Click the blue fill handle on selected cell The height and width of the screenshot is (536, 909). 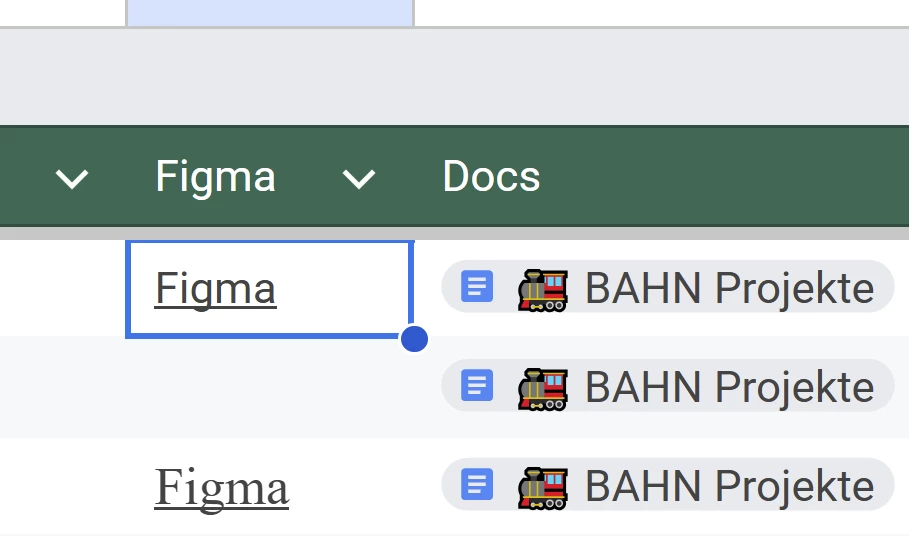(414, 338)
